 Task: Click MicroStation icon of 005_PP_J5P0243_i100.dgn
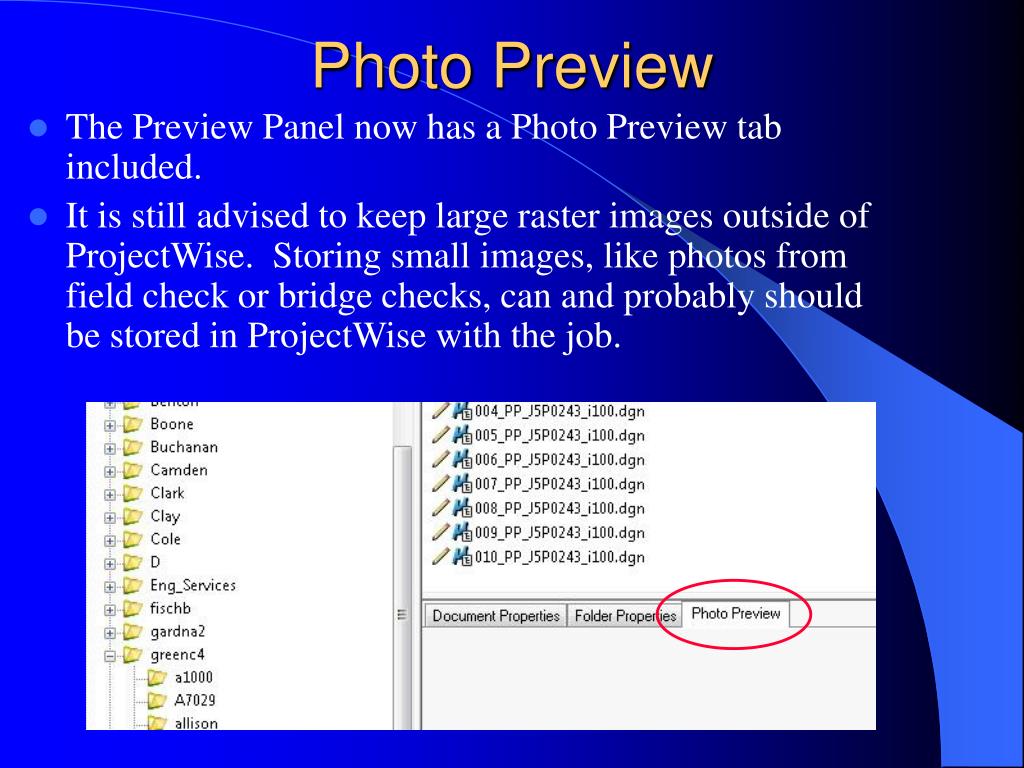(462, 435)
